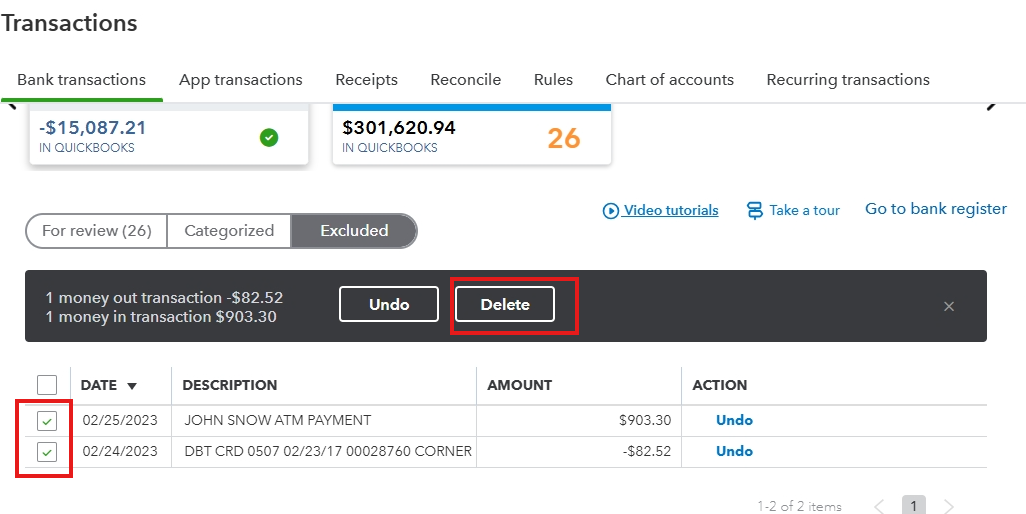Image resolution: width=1026 pixels, height=514 pixels.
Task: Click the Video tutorials play icon
Action: [610, 211]
